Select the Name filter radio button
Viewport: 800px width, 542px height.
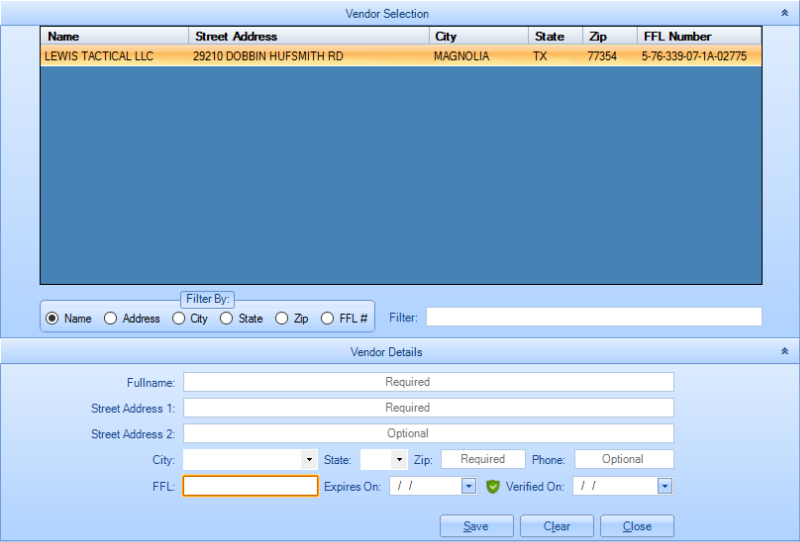pos(52,318)
